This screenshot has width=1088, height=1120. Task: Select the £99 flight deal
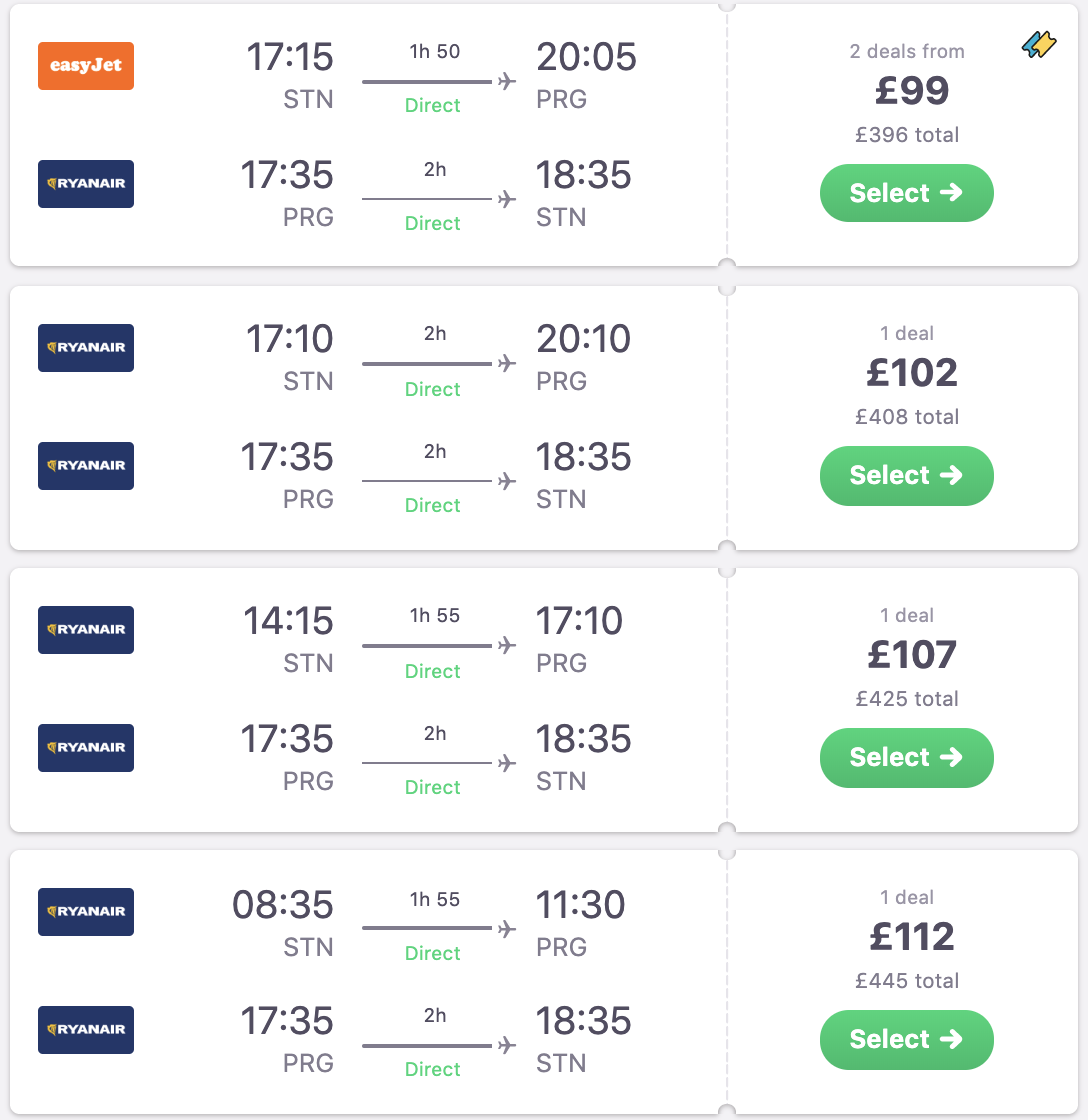pos(906,193)
